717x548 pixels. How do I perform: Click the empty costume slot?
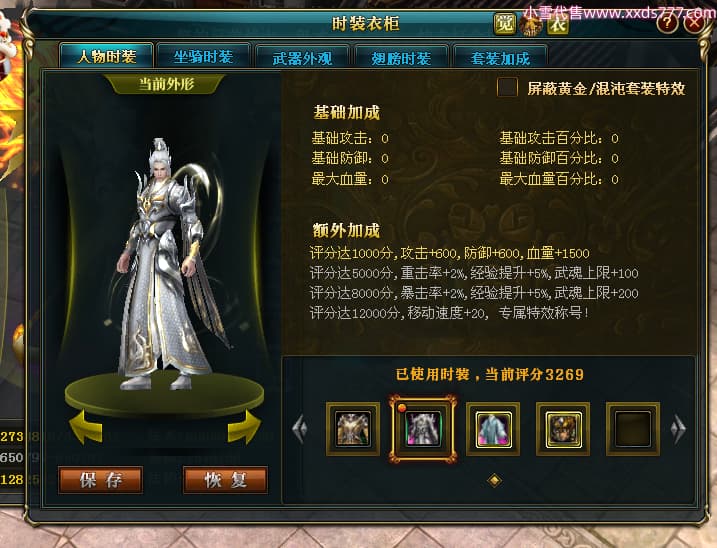(x=633, y=429)
